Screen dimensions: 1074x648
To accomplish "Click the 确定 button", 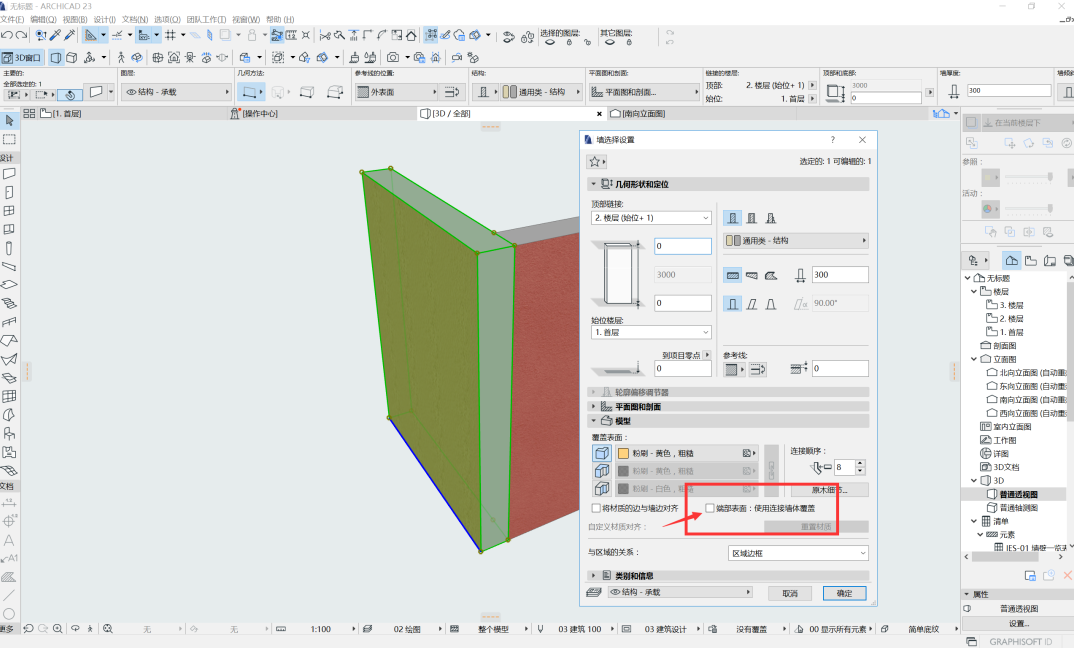I will coord(845,593).
